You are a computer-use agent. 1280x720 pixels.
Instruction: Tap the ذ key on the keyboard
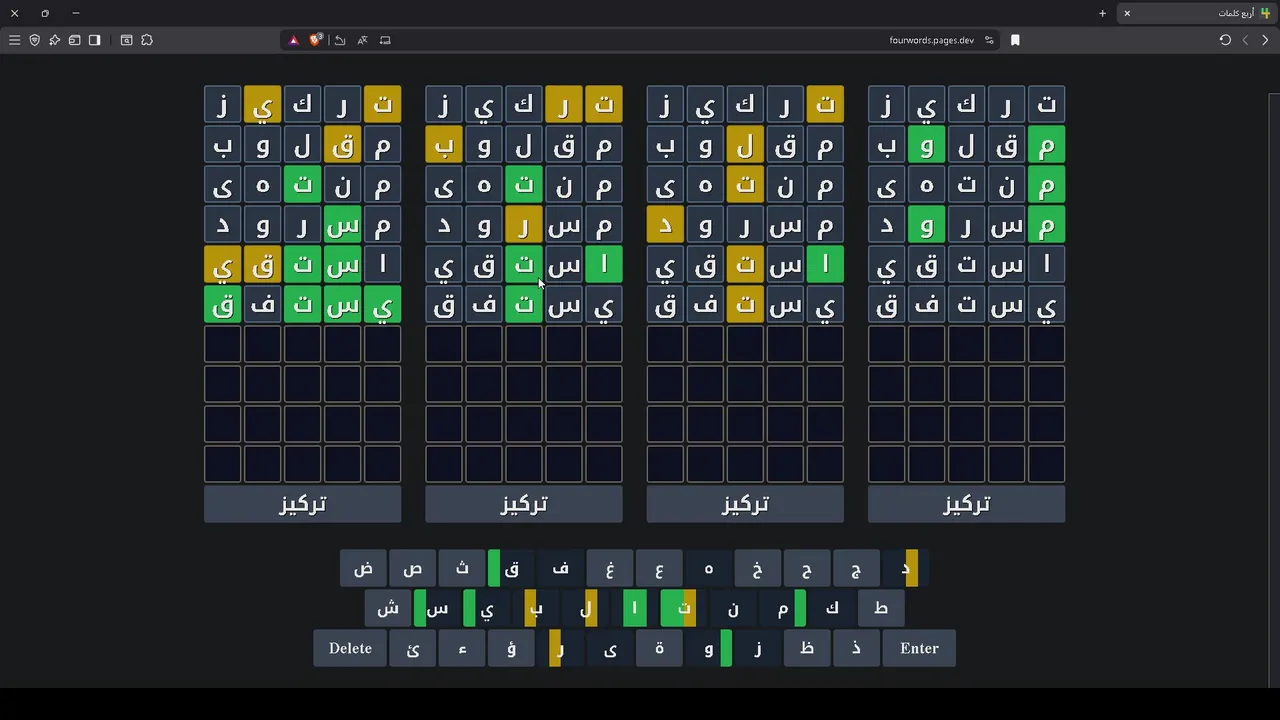point(856,648)
